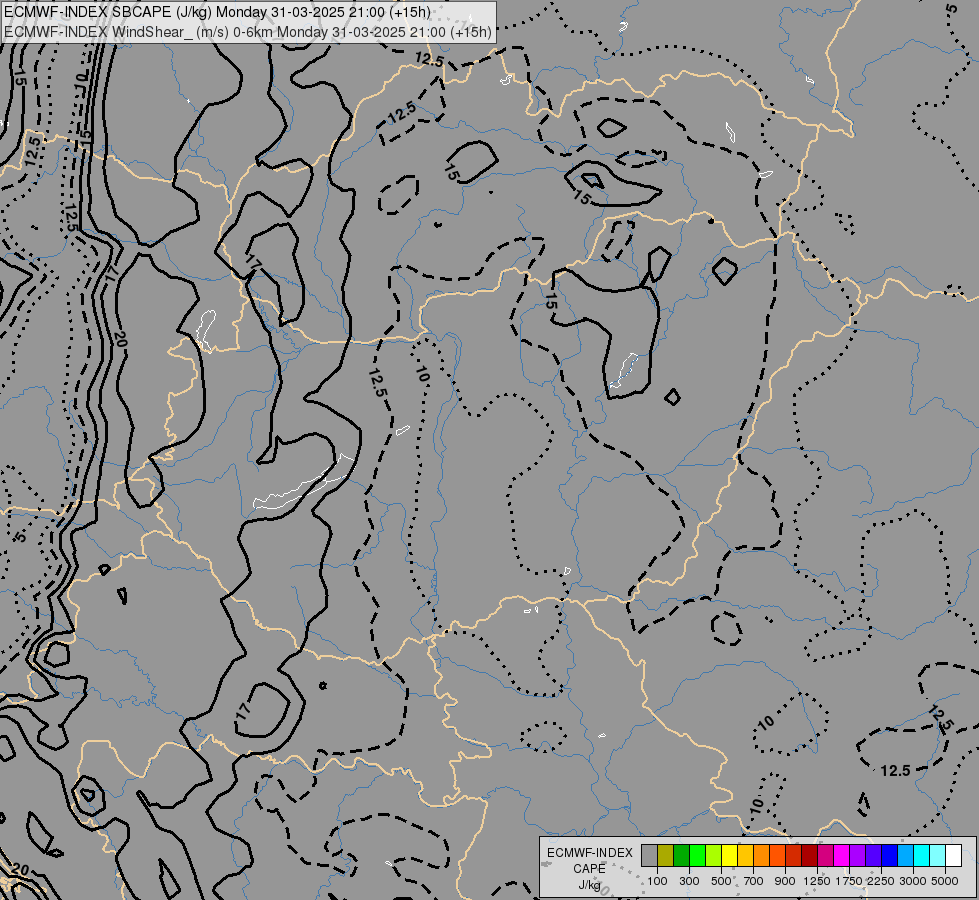
Task: Select the indigo swatch left of 2250
Action: 873,855
